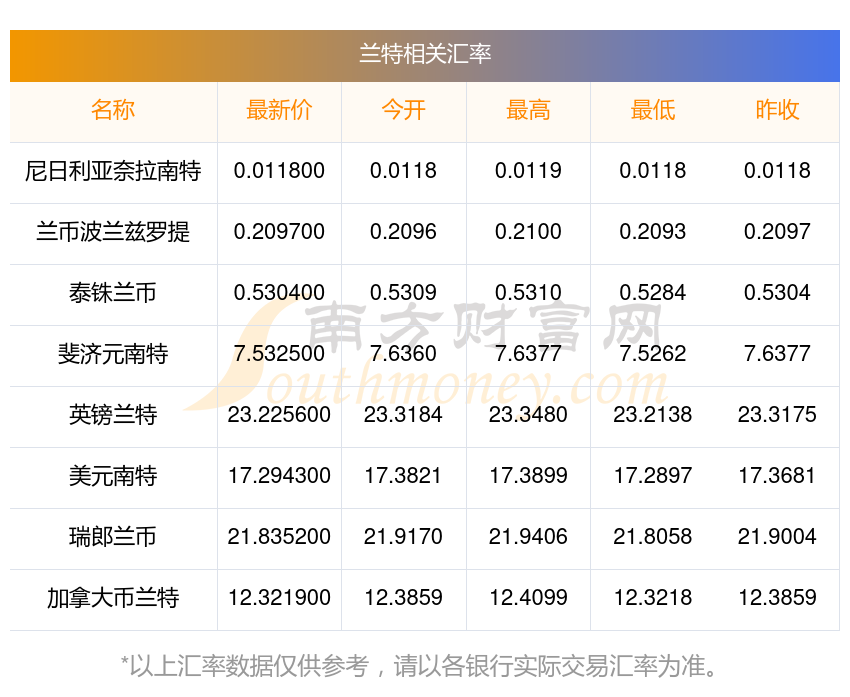This screenshot has height=697, width=850.
Task: Select the 斐济元南特 row name
Action: 113,354
